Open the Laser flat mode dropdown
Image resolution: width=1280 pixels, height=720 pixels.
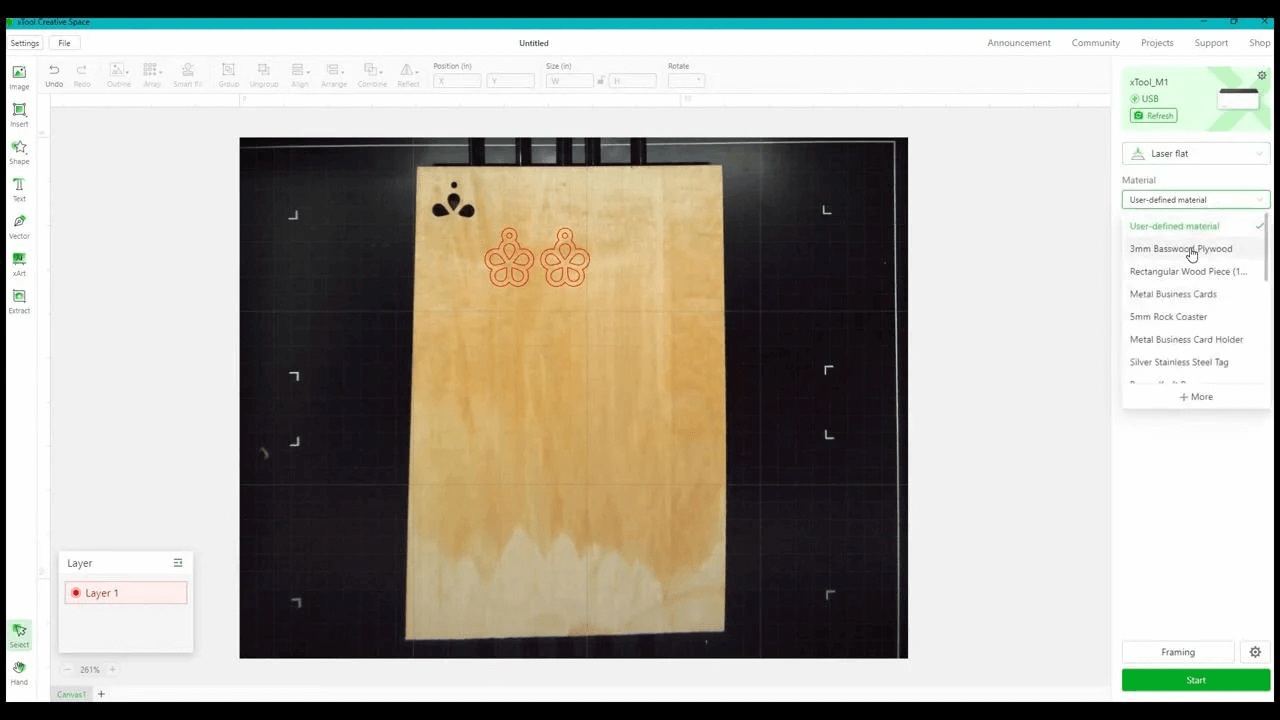(x=1196, y=153)
